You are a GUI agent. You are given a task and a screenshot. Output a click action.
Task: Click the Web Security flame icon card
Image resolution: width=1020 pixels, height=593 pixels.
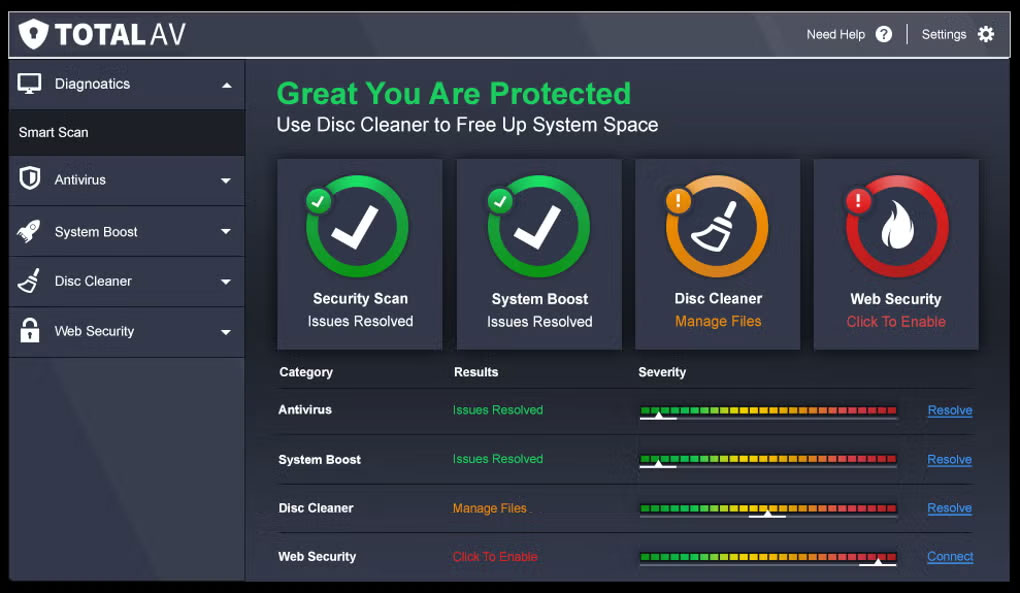(895, 224)
